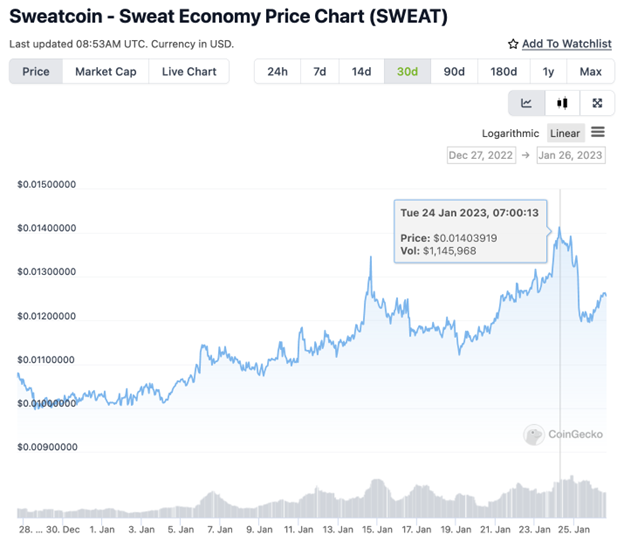This screenshot has height=541, width=624.
Task: Select the 24h time range
Action: [x=278, y=72]
